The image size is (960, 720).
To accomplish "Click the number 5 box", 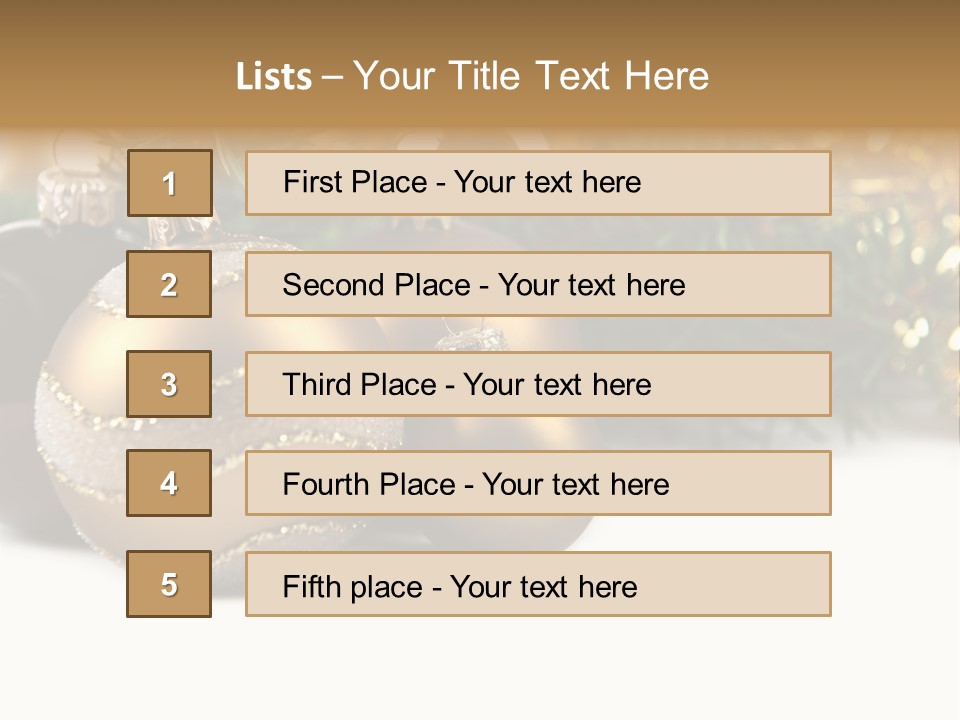I will coord(169,584).
